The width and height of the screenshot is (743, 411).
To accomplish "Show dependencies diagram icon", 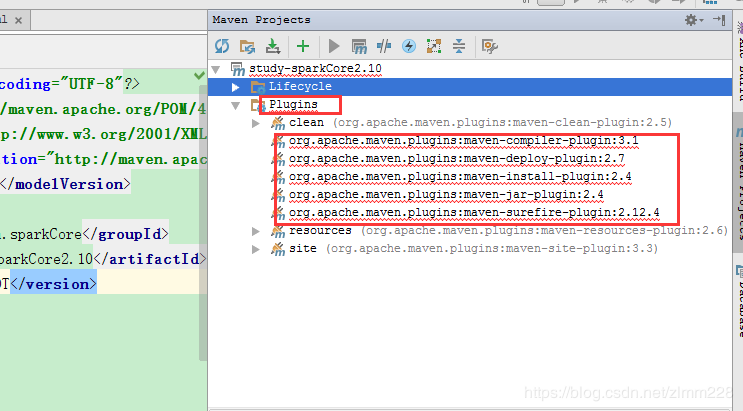I will tap(434, 46).
